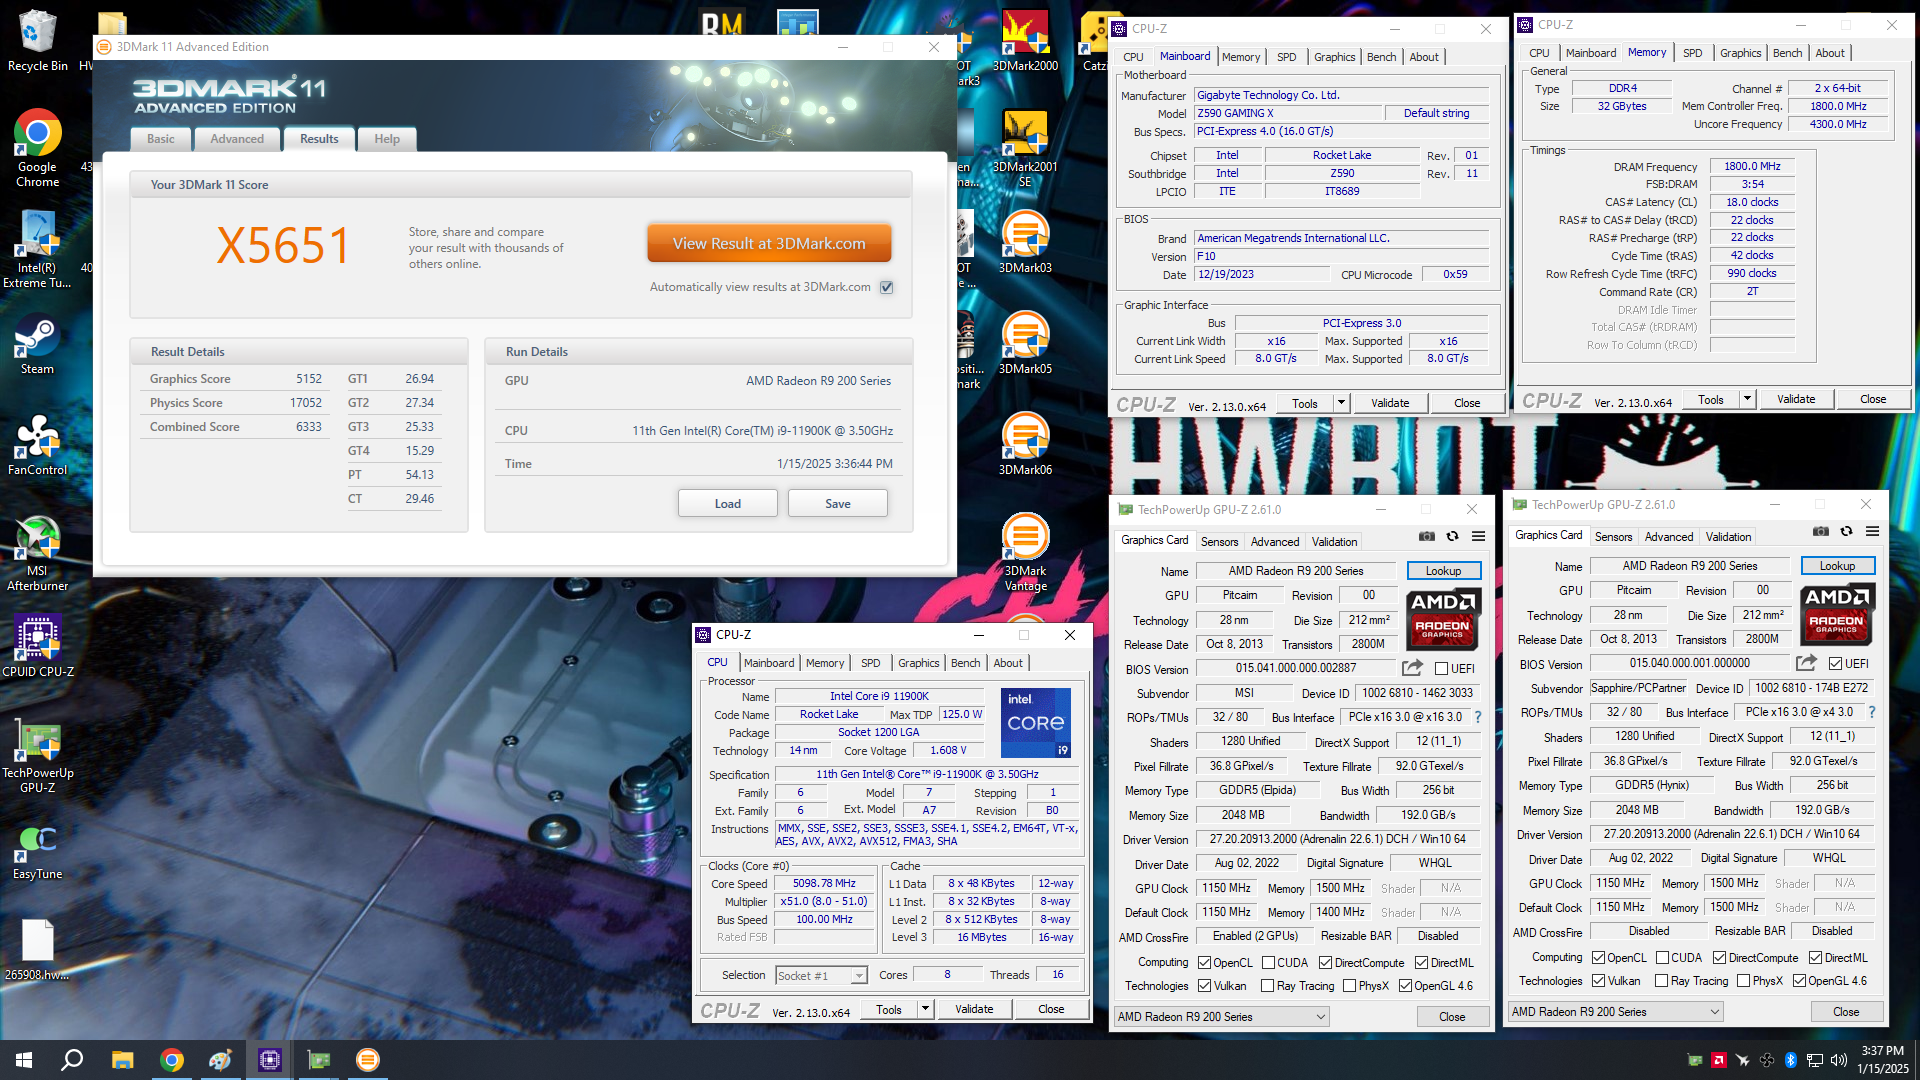This screenshot has height=1080, width=1920.
Task: Toggle DirectML checkbox in right GPU-Z
Action: pos(1815,958)
